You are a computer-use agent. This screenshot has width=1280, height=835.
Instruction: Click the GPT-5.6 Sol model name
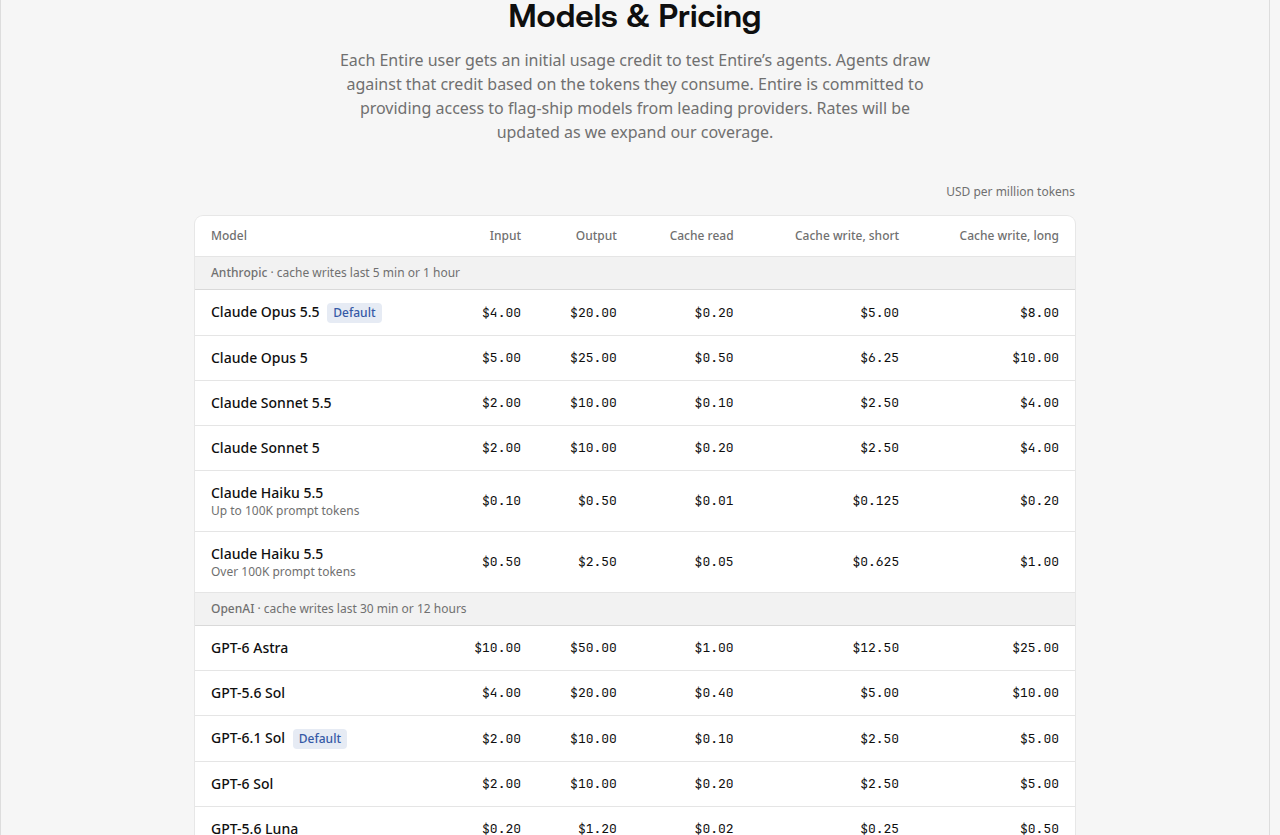point(248,693)
